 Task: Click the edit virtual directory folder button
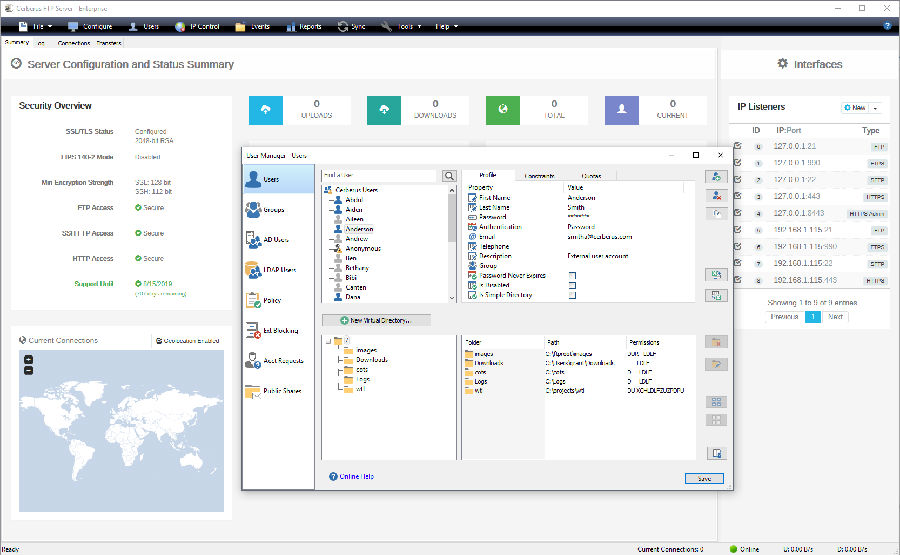pyautogui.click(x=716, y=364)
